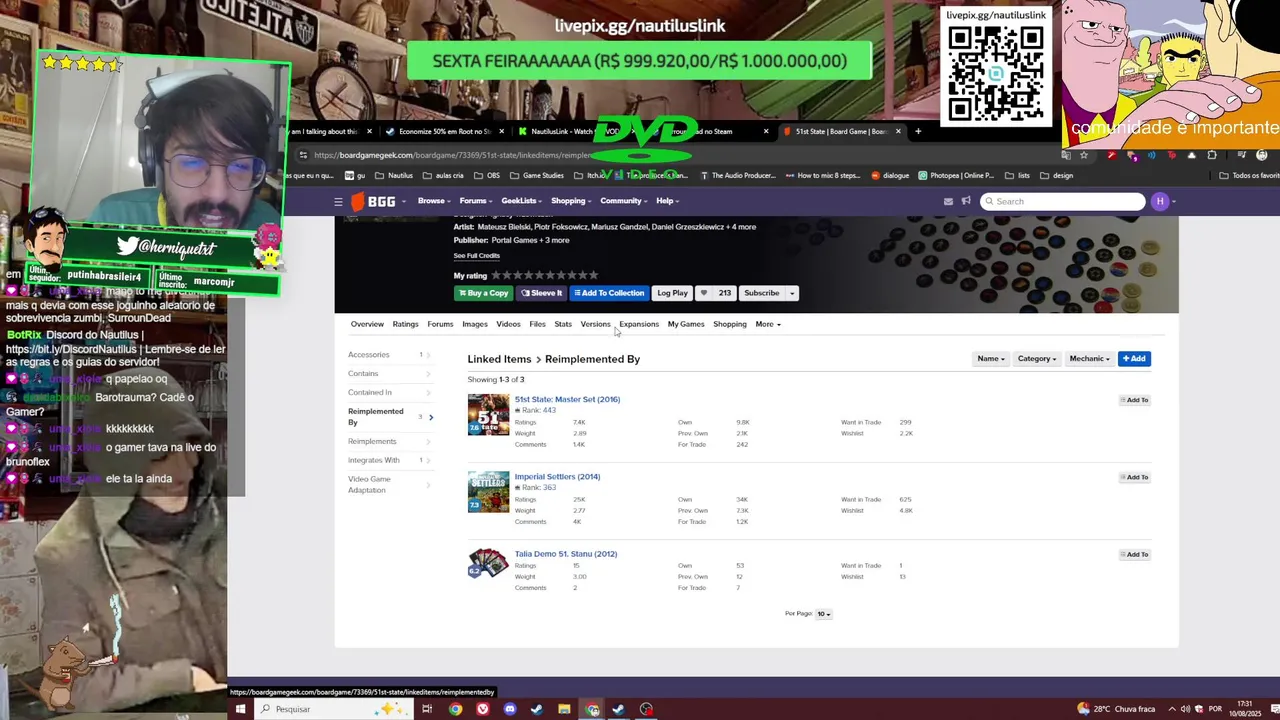Viewport: 1280px width, 720px height.
Task: Click the blue +Add button
Action: pos(1134,359)
